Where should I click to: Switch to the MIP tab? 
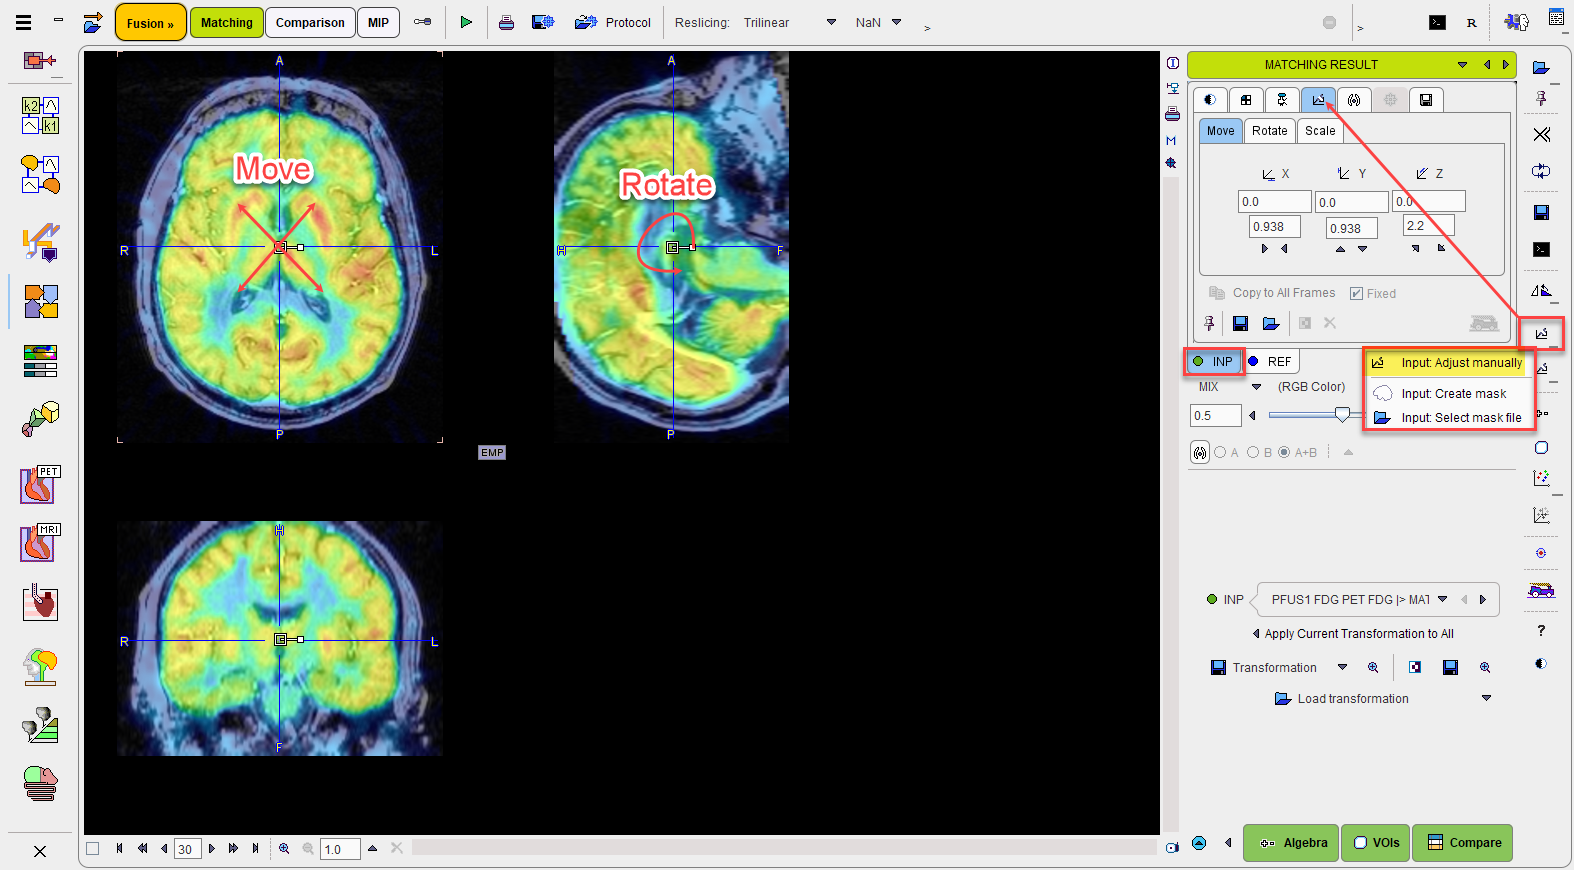tap(378, 22)
